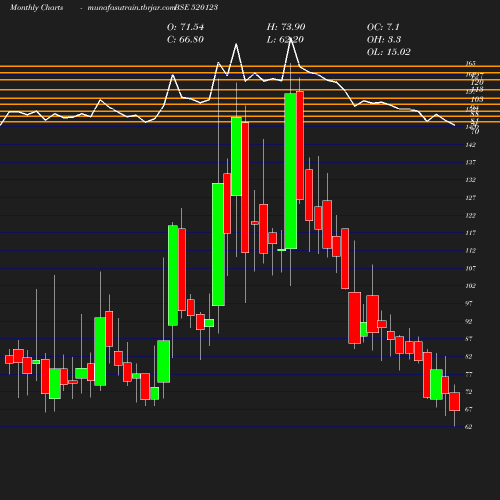This screenshot has width=500, height=500.
Task: Click the 77 price axis label
Action: (469, 374)
